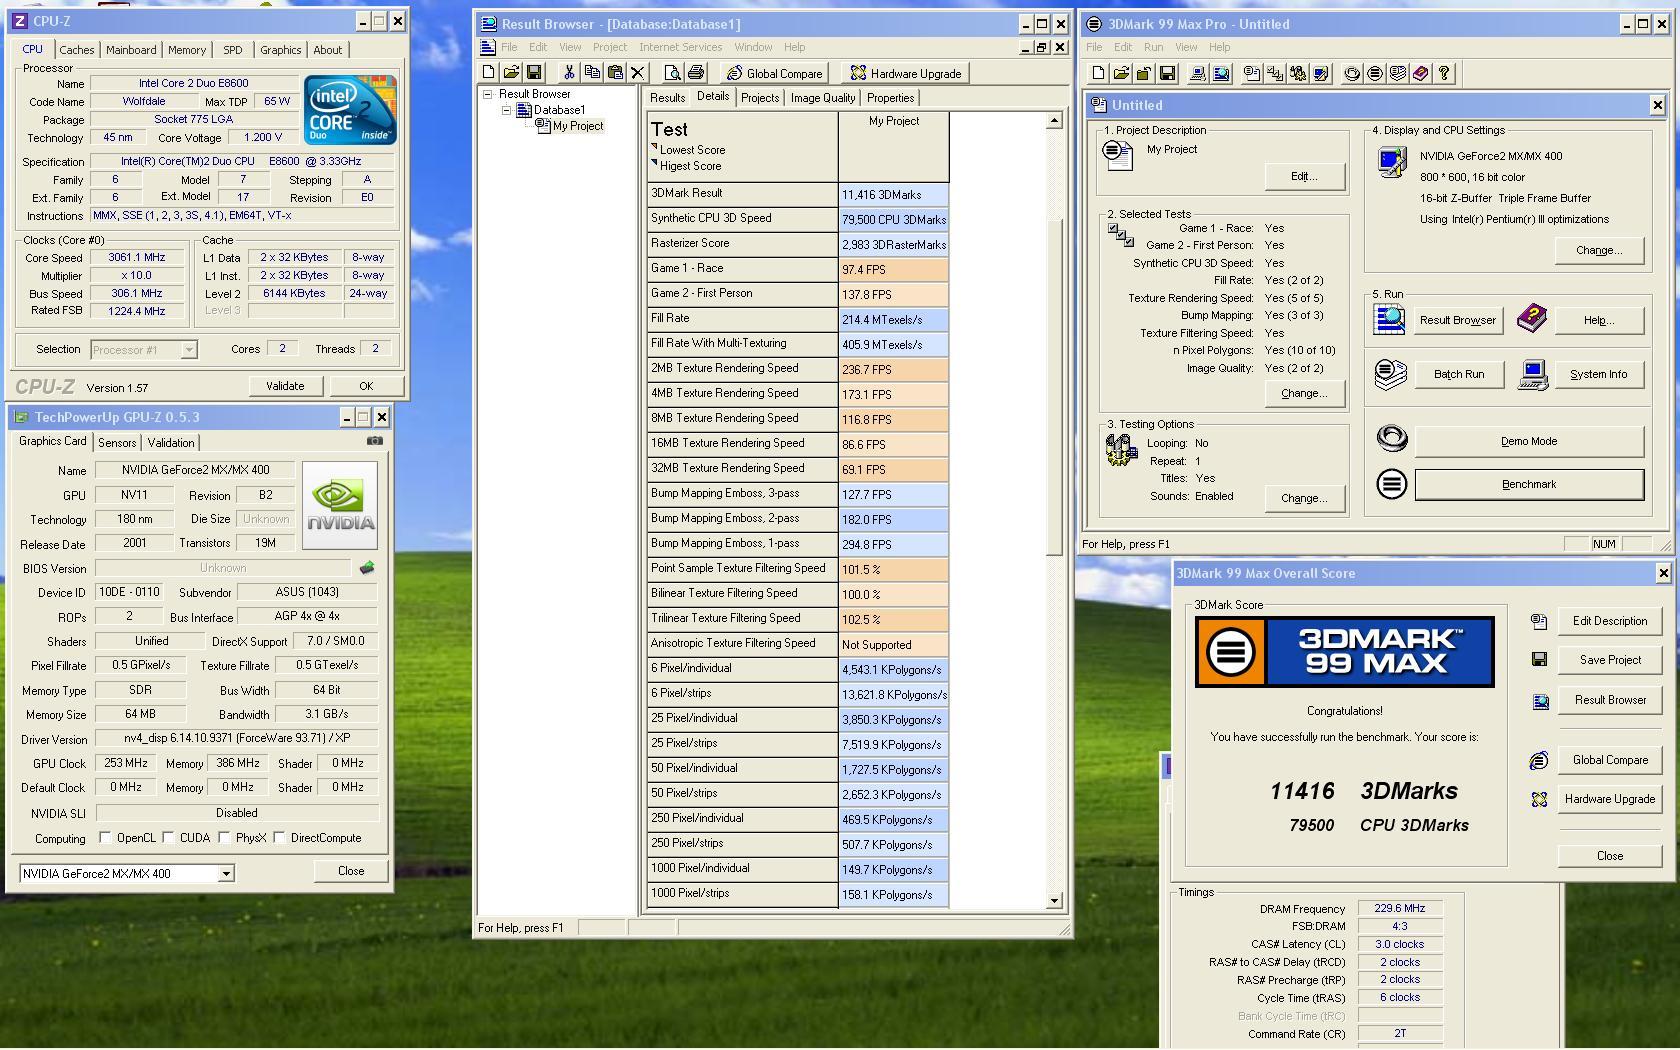1680x1050 pixels.
Task: Toggle CUDA checkbox in GPU-Z
Action: (169, 838)
